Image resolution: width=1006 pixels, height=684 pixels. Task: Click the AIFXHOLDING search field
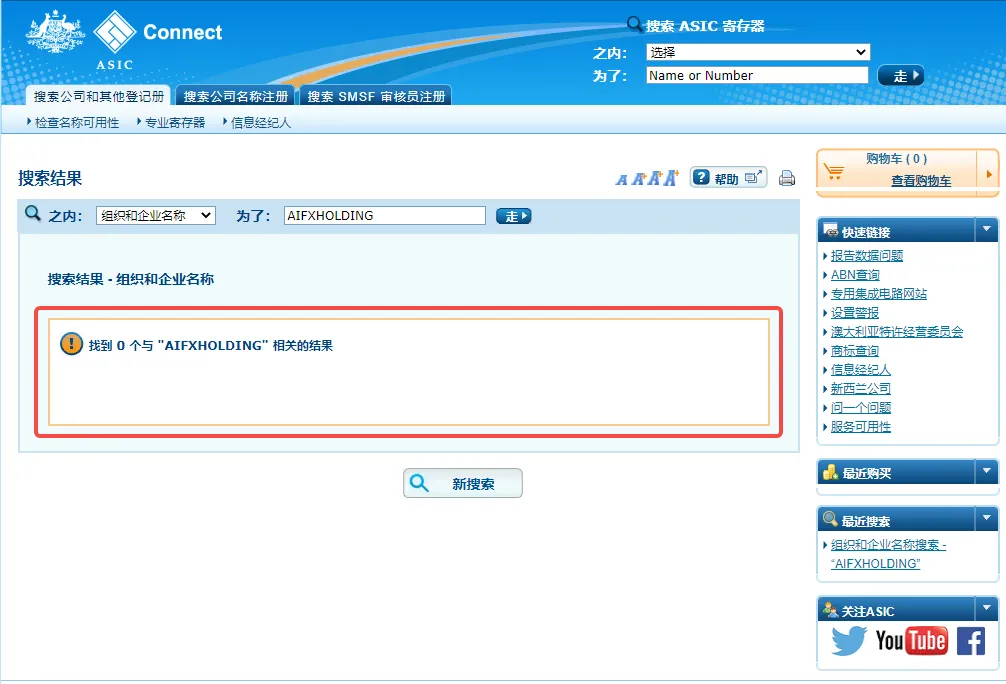pos(384,216)
